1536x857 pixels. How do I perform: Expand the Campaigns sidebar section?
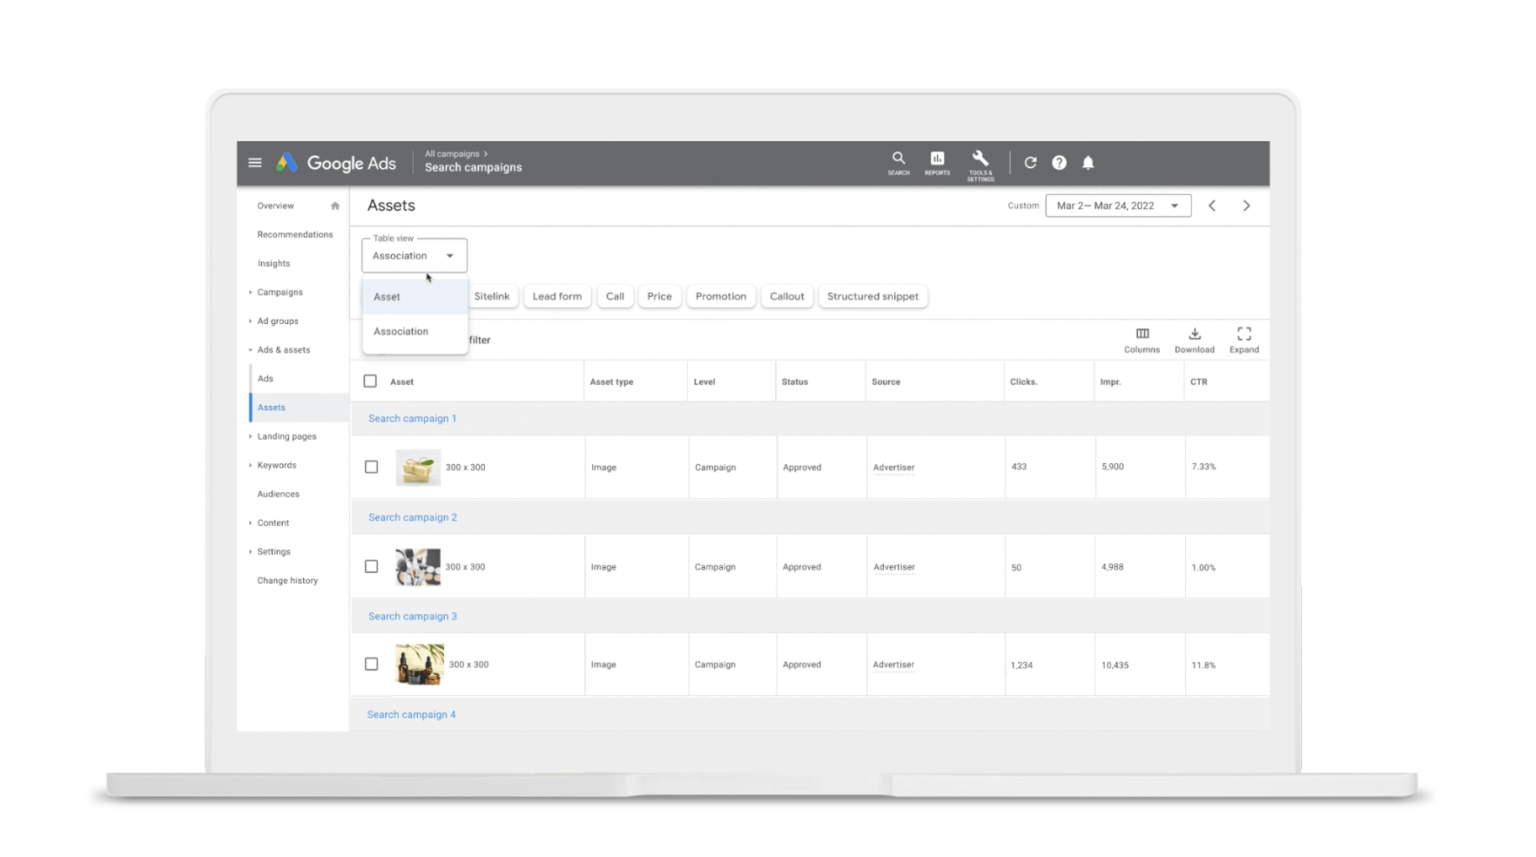[280, 291]
